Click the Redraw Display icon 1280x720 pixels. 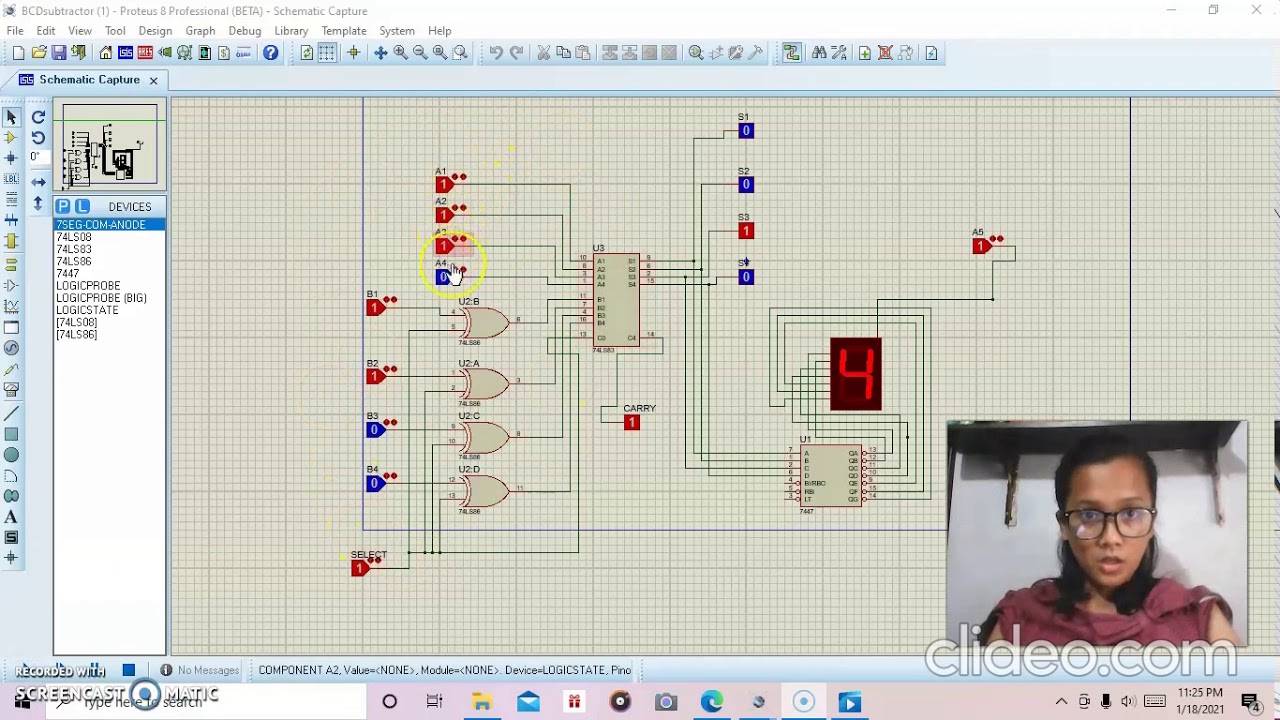pos(307,53)
